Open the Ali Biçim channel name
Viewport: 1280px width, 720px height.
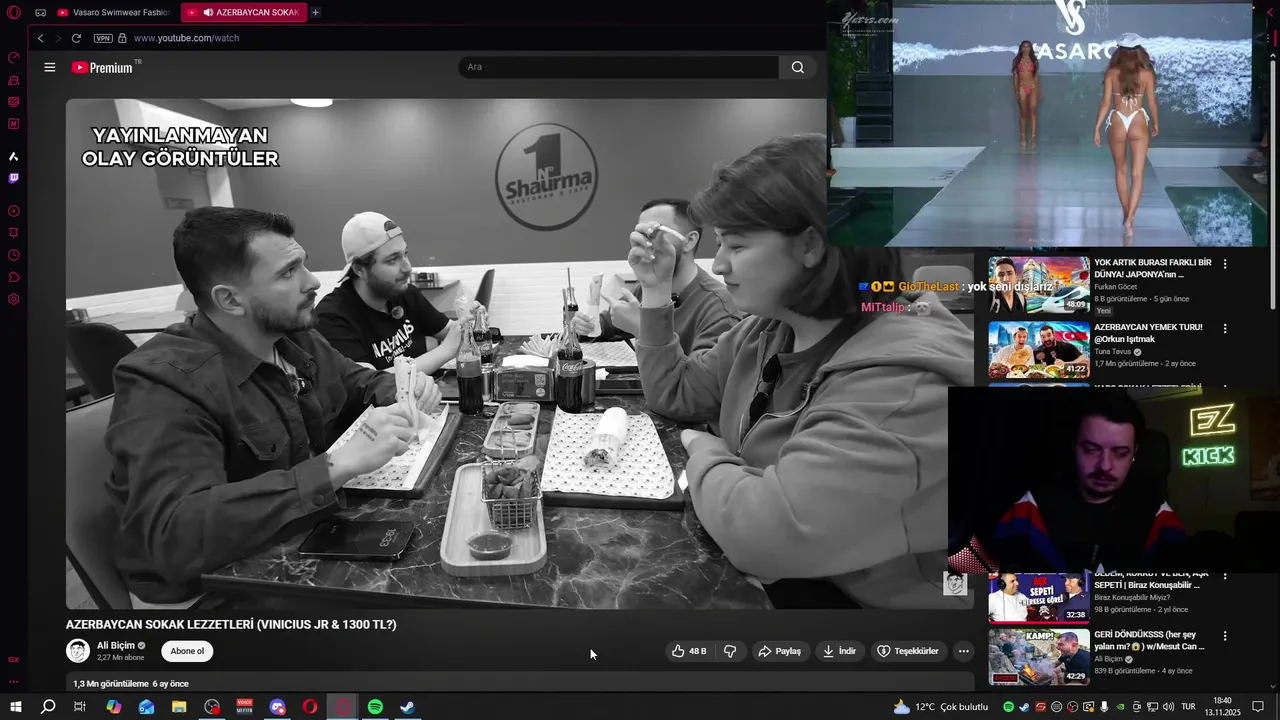[x=116, y=646]
